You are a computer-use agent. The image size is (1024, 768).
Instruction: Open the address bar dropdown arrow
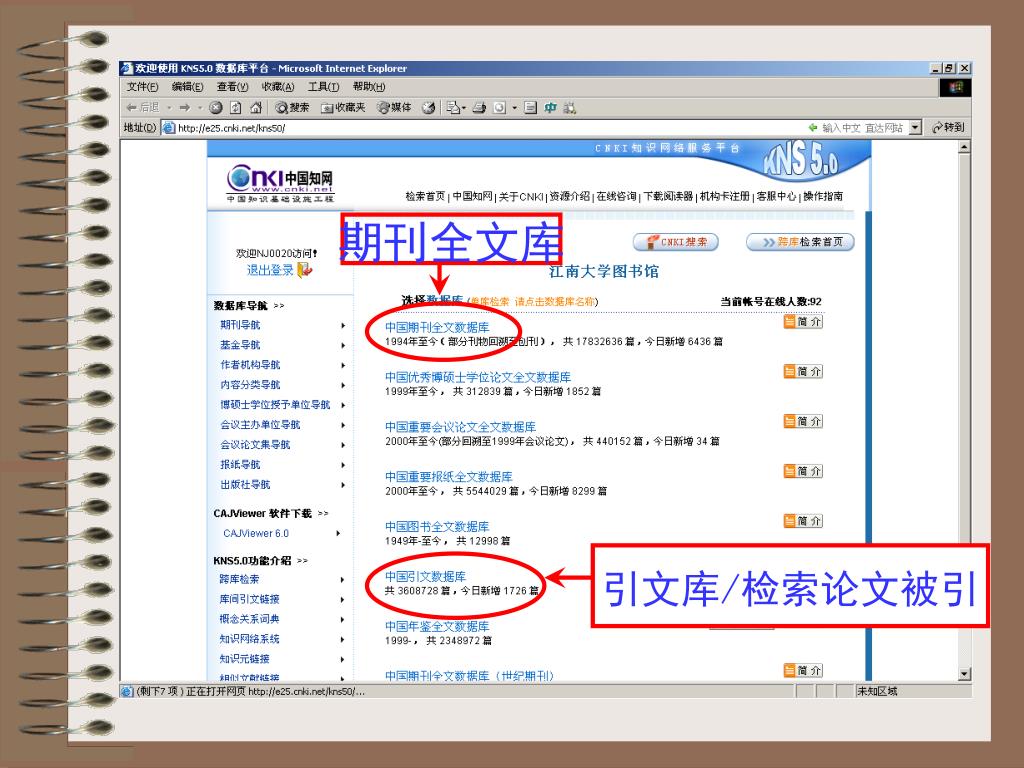[916, 127]
